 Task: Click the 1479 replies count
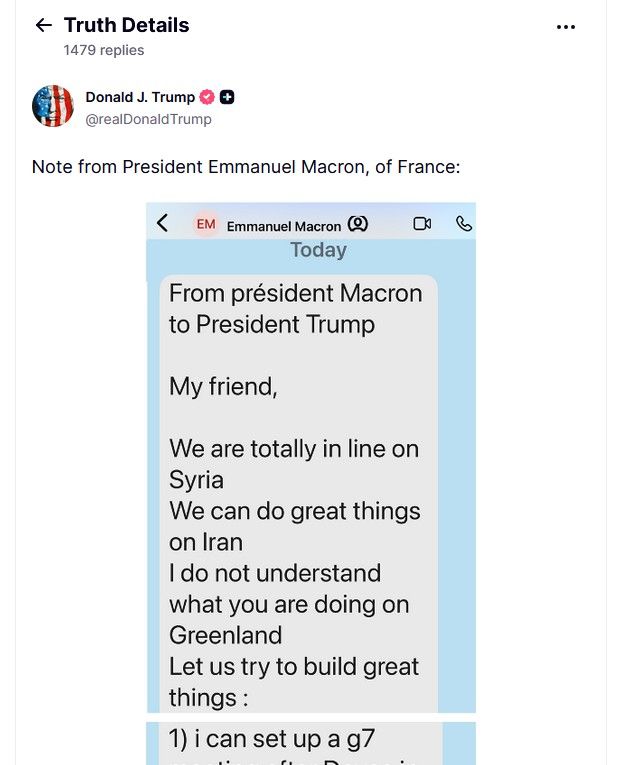(x=104, y=50)
